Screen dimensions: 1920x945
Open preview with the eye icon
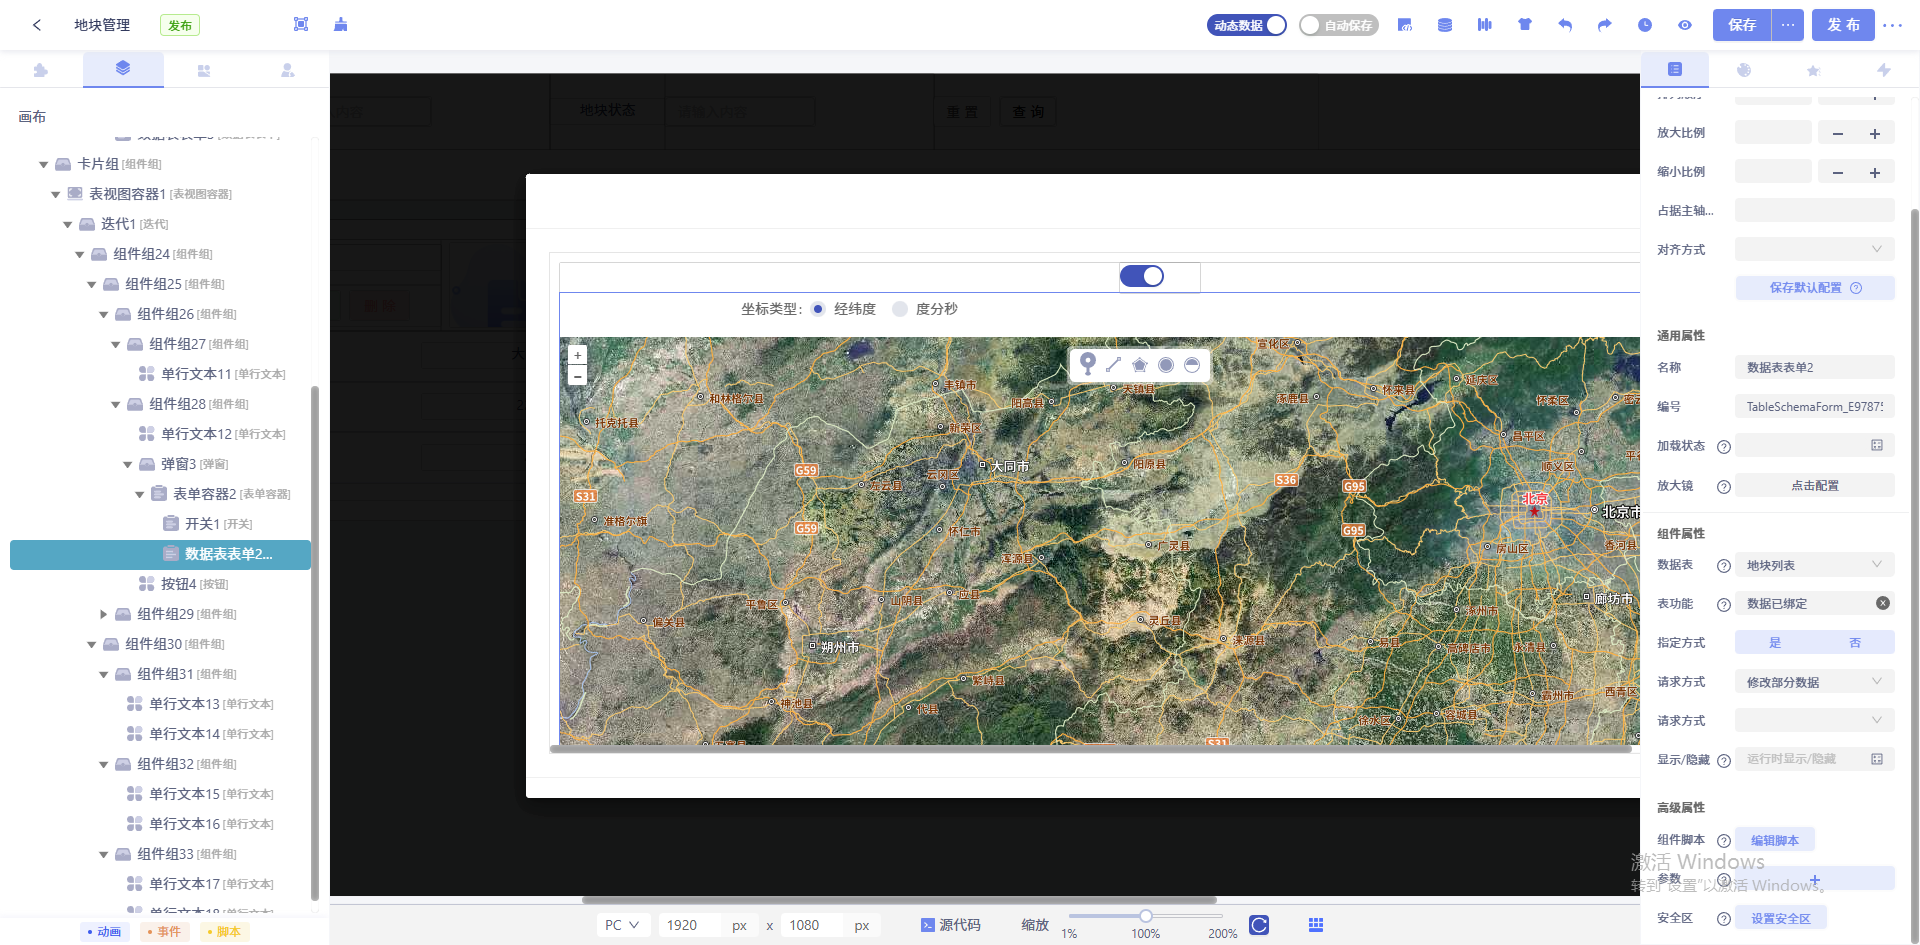[x=1685, y=25]
